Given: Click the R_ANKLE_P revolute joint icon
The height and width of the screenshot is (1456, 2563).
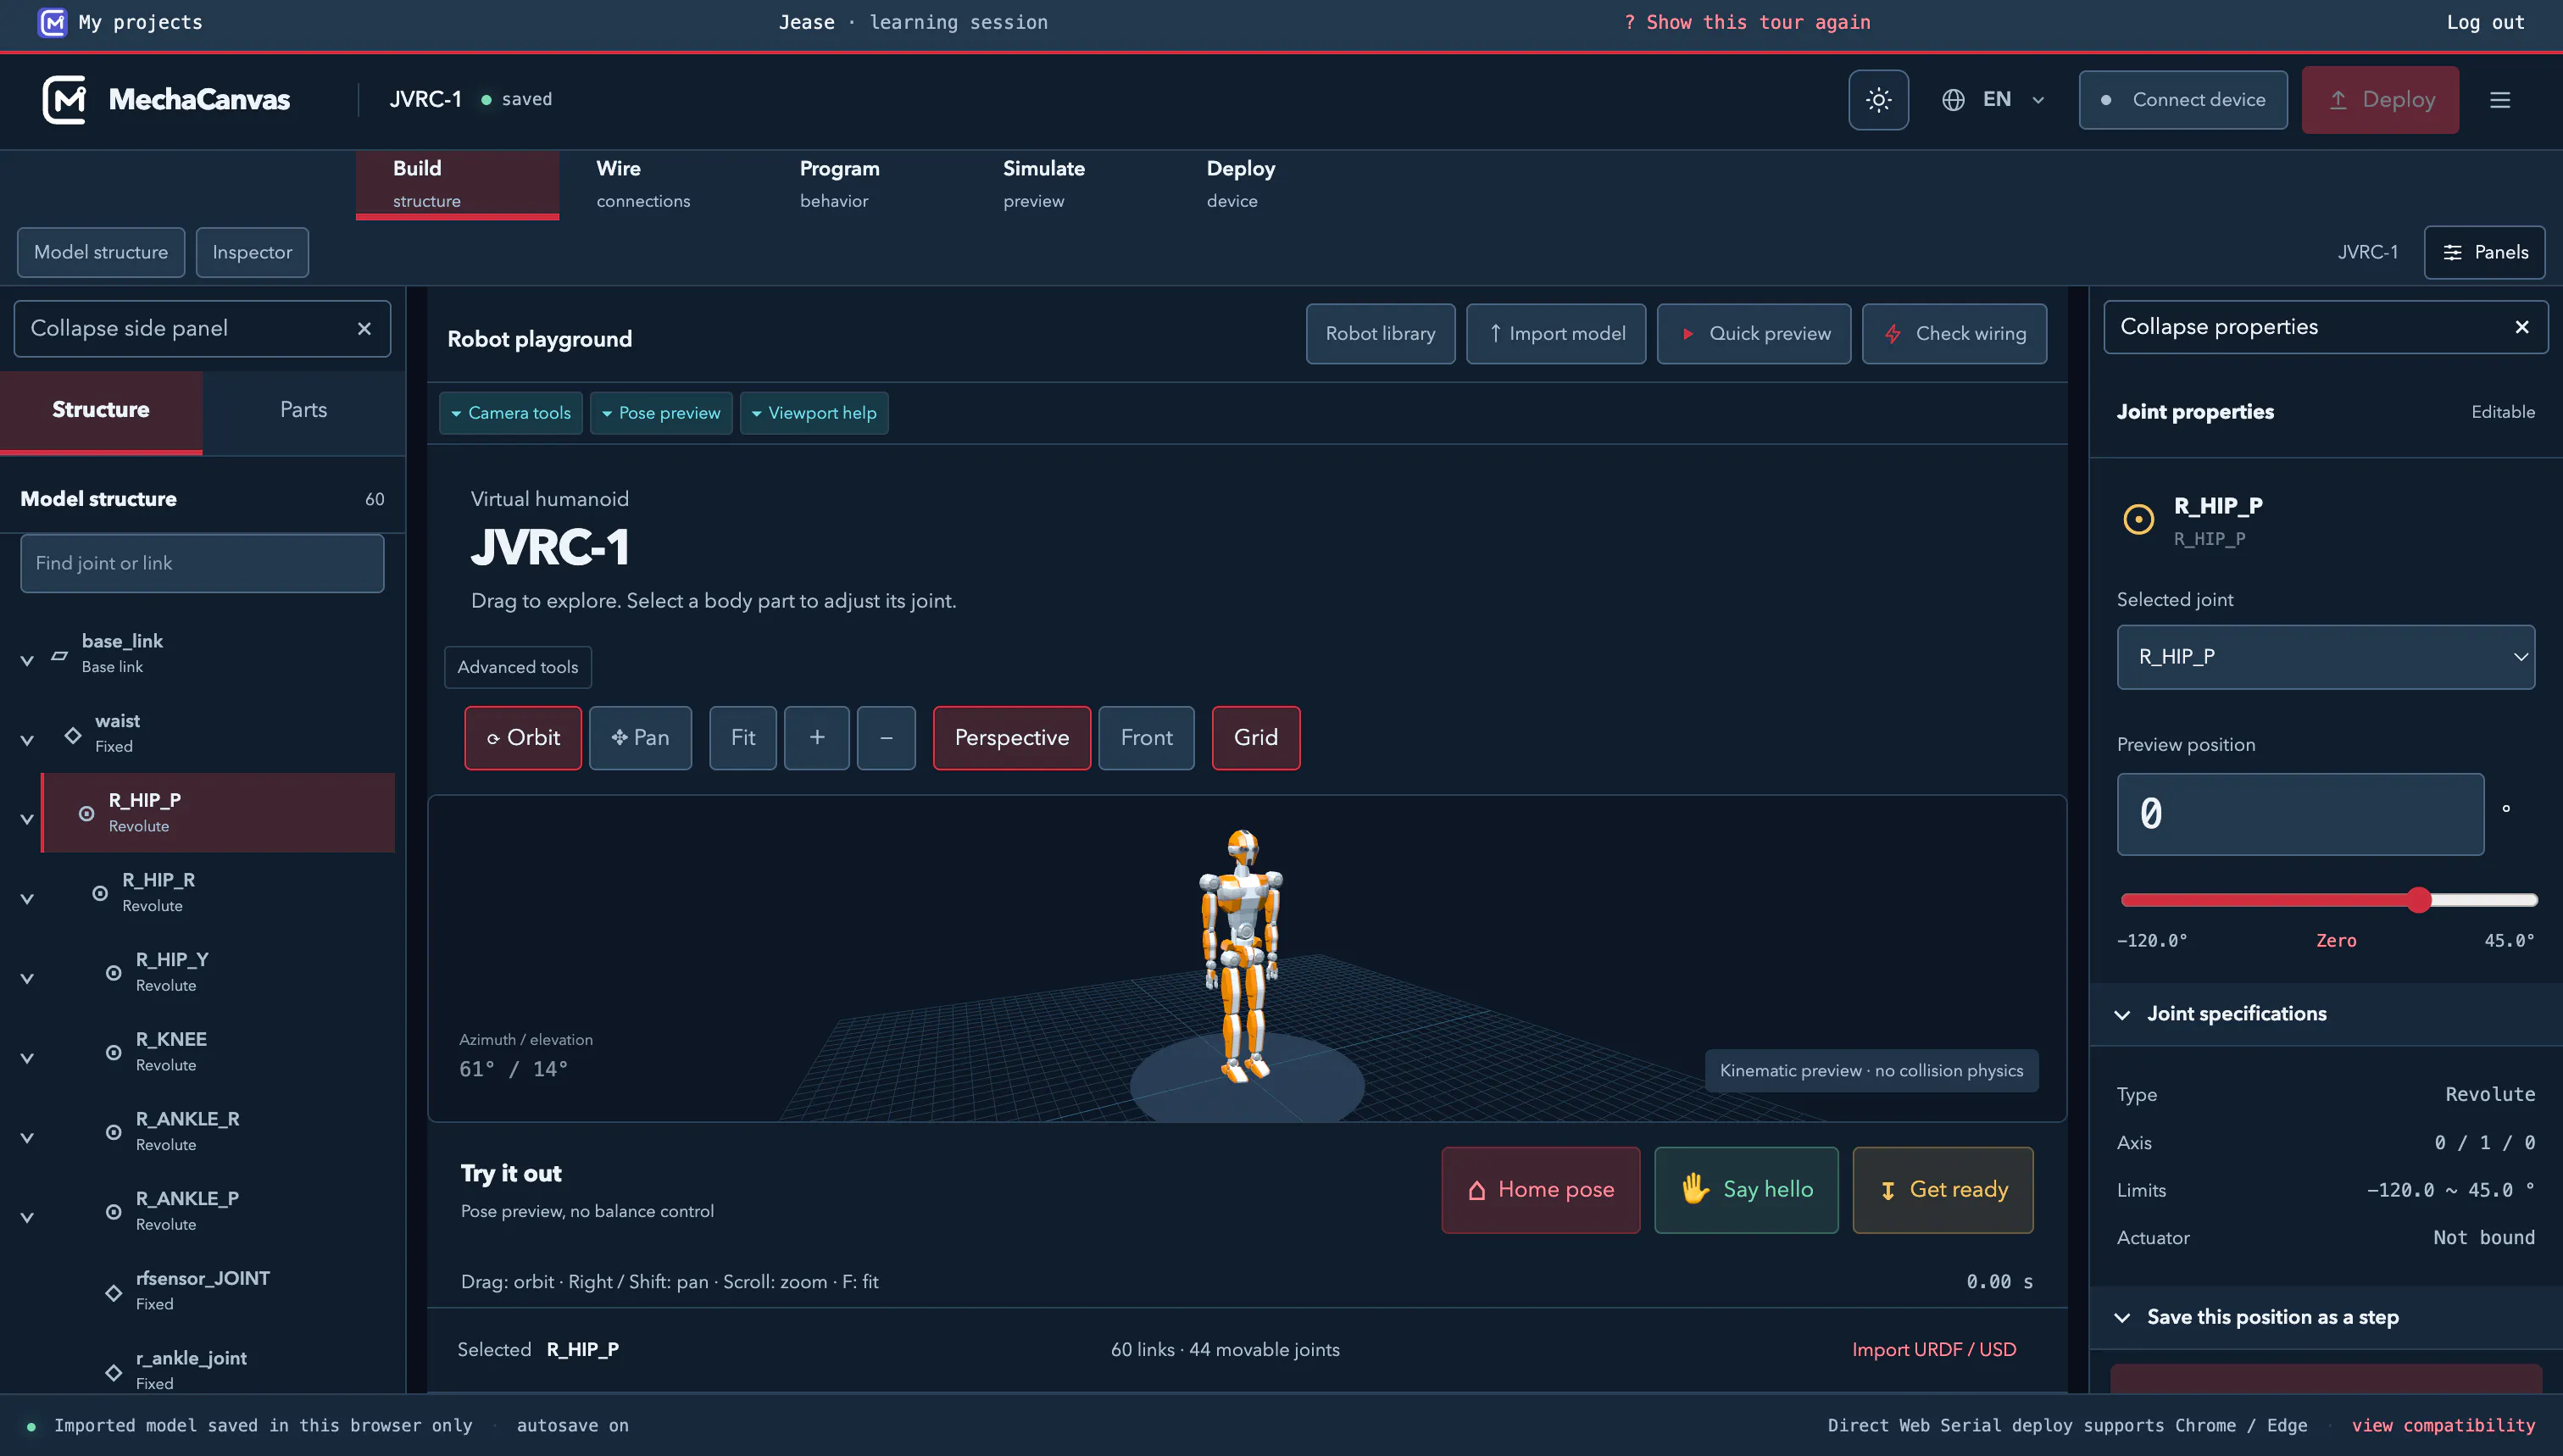Looking at the screenshot, I should click(114, 1212).
